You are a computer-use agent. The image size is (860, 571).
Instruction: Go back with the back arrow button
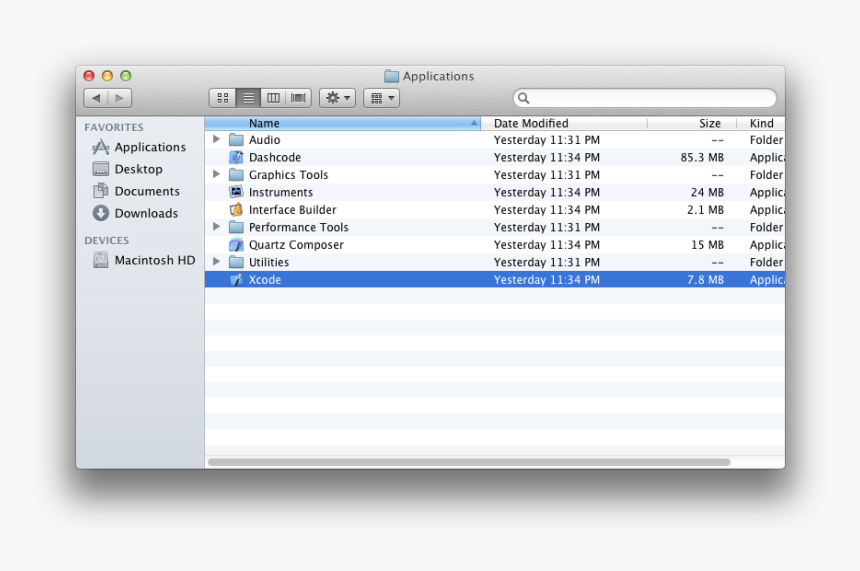tap(96, 98)
